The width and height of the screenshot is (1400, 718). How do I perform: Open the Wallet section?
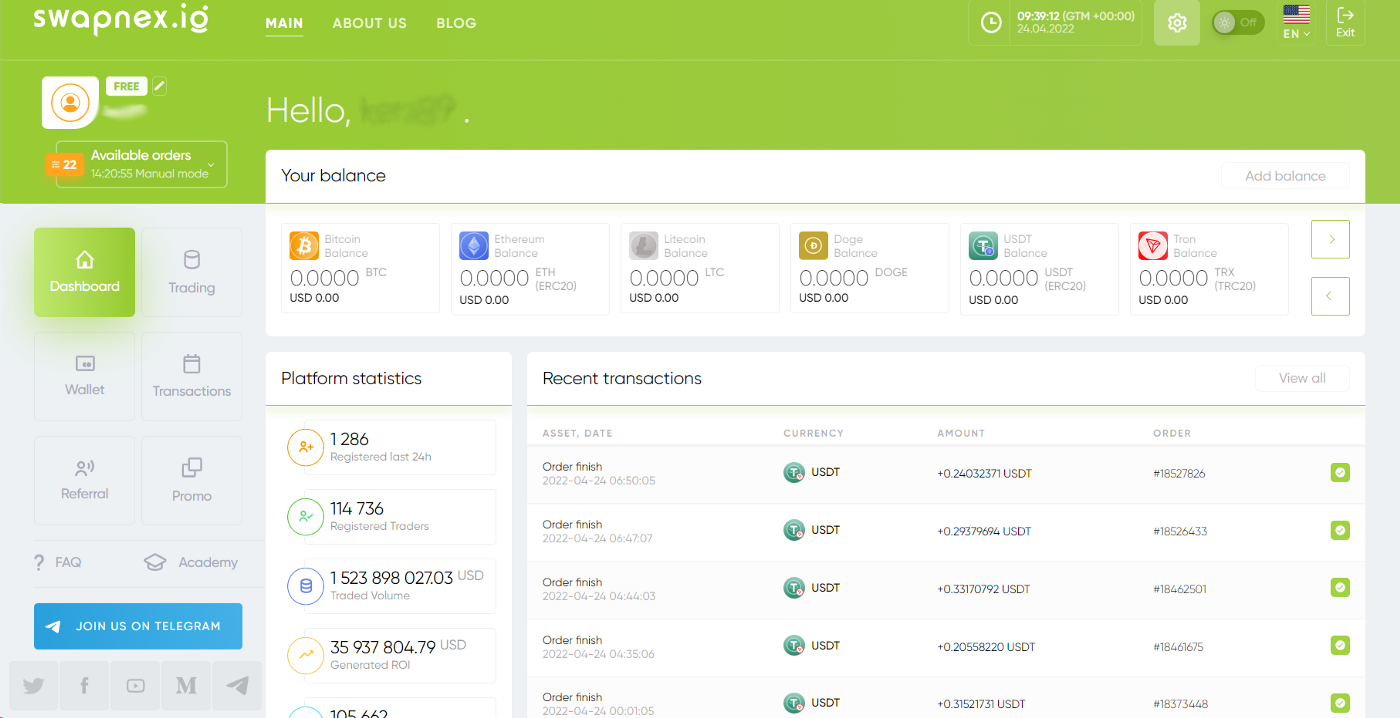(84, 376)
